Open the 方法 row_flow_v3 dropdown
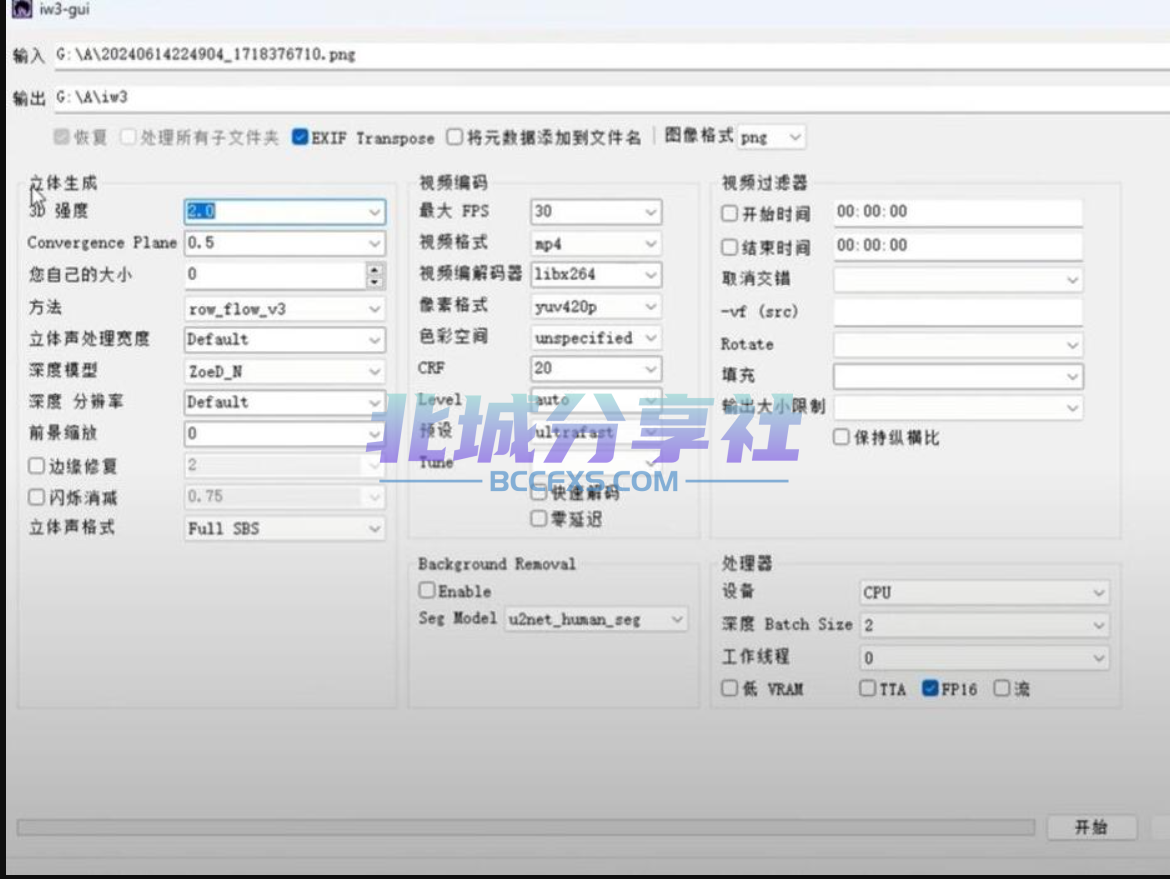The image size is (1170, 879). click(x=285, y=309)
